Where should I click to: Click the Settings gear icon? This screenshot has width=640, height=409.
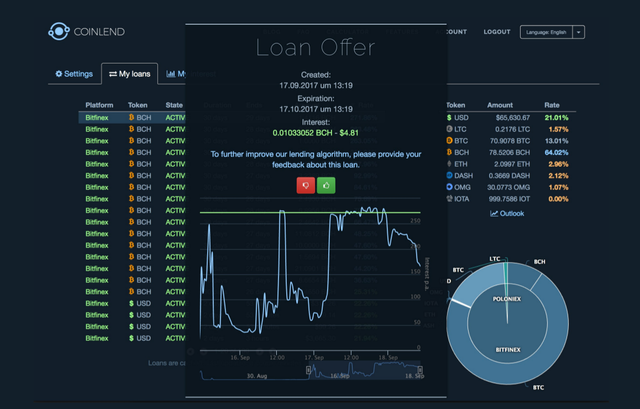[x=59, y=74]
